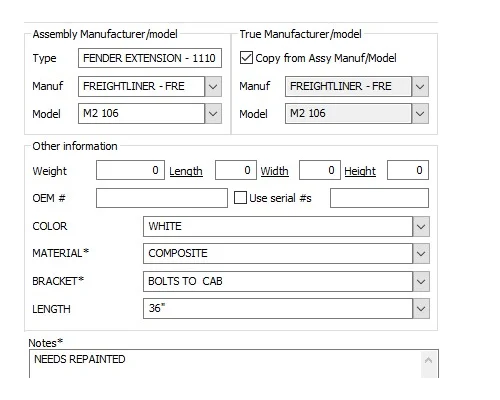
Task: Click the Length underlined label link
Action: pos(186,171)
